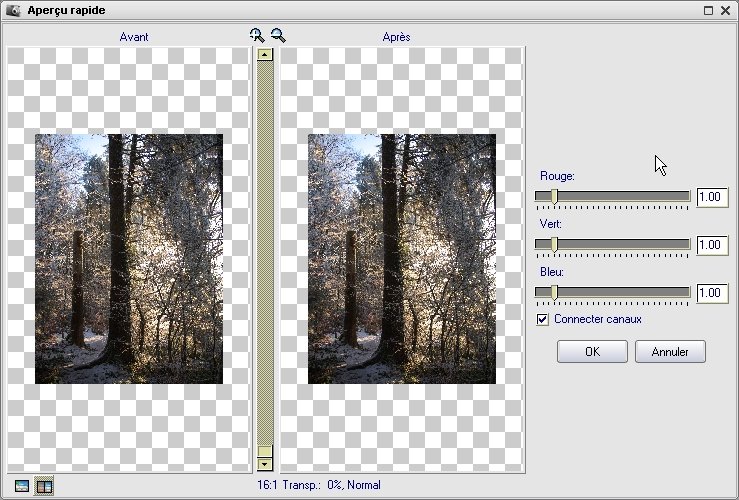Click the Avant forest preview image
This screenshot has height=500, width=739.
click(x=128, y=258)
